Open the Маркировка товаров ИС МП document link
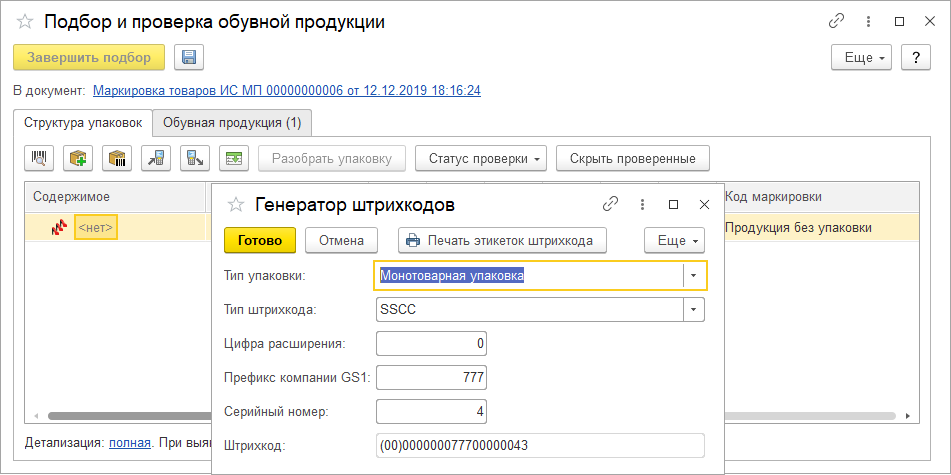This screenshot has width=951, height=475. (286, 90)
